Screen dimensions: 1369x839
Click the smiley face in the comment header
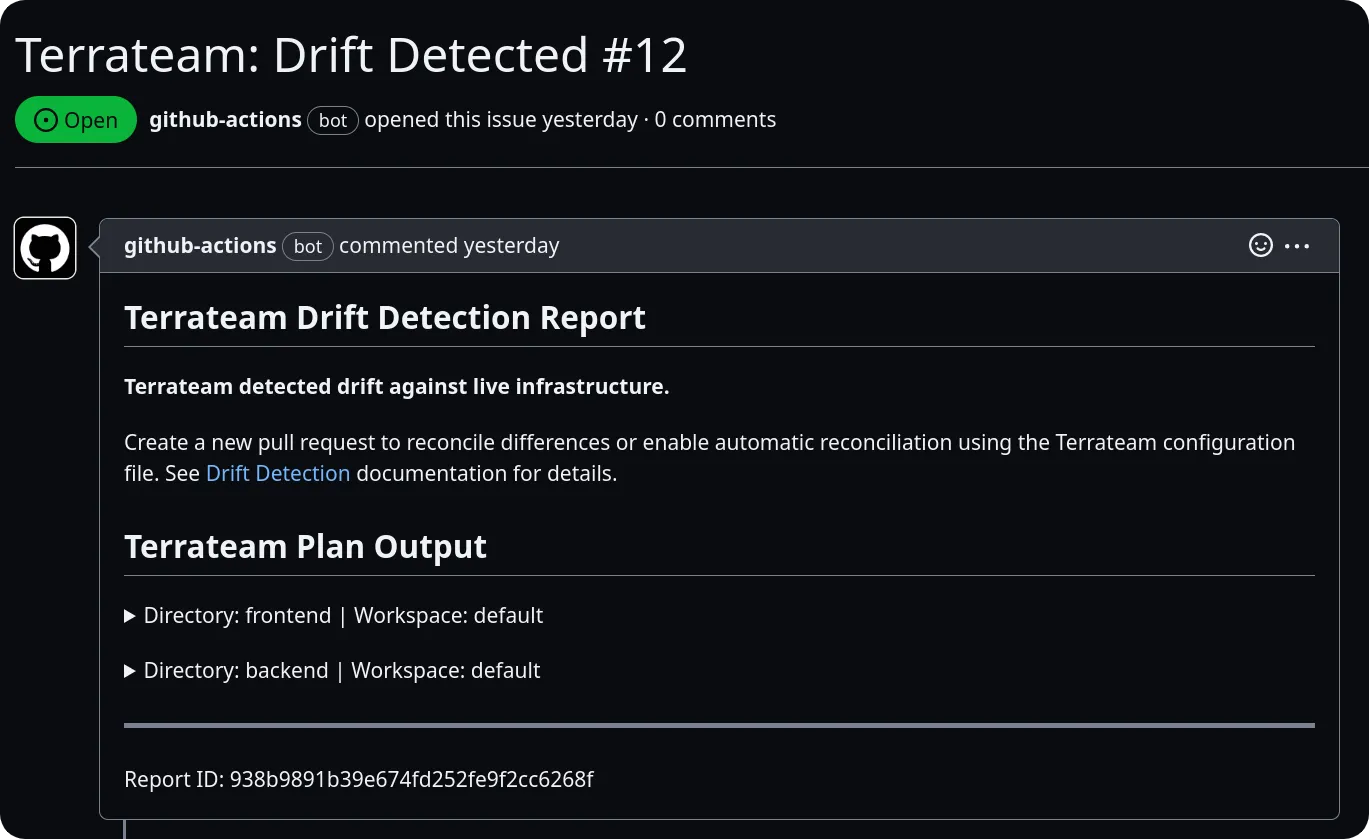1261,245
